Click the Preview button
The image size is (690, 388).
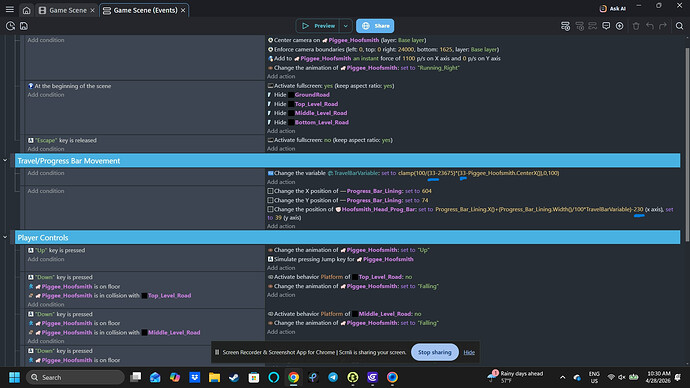coord(318,26)
